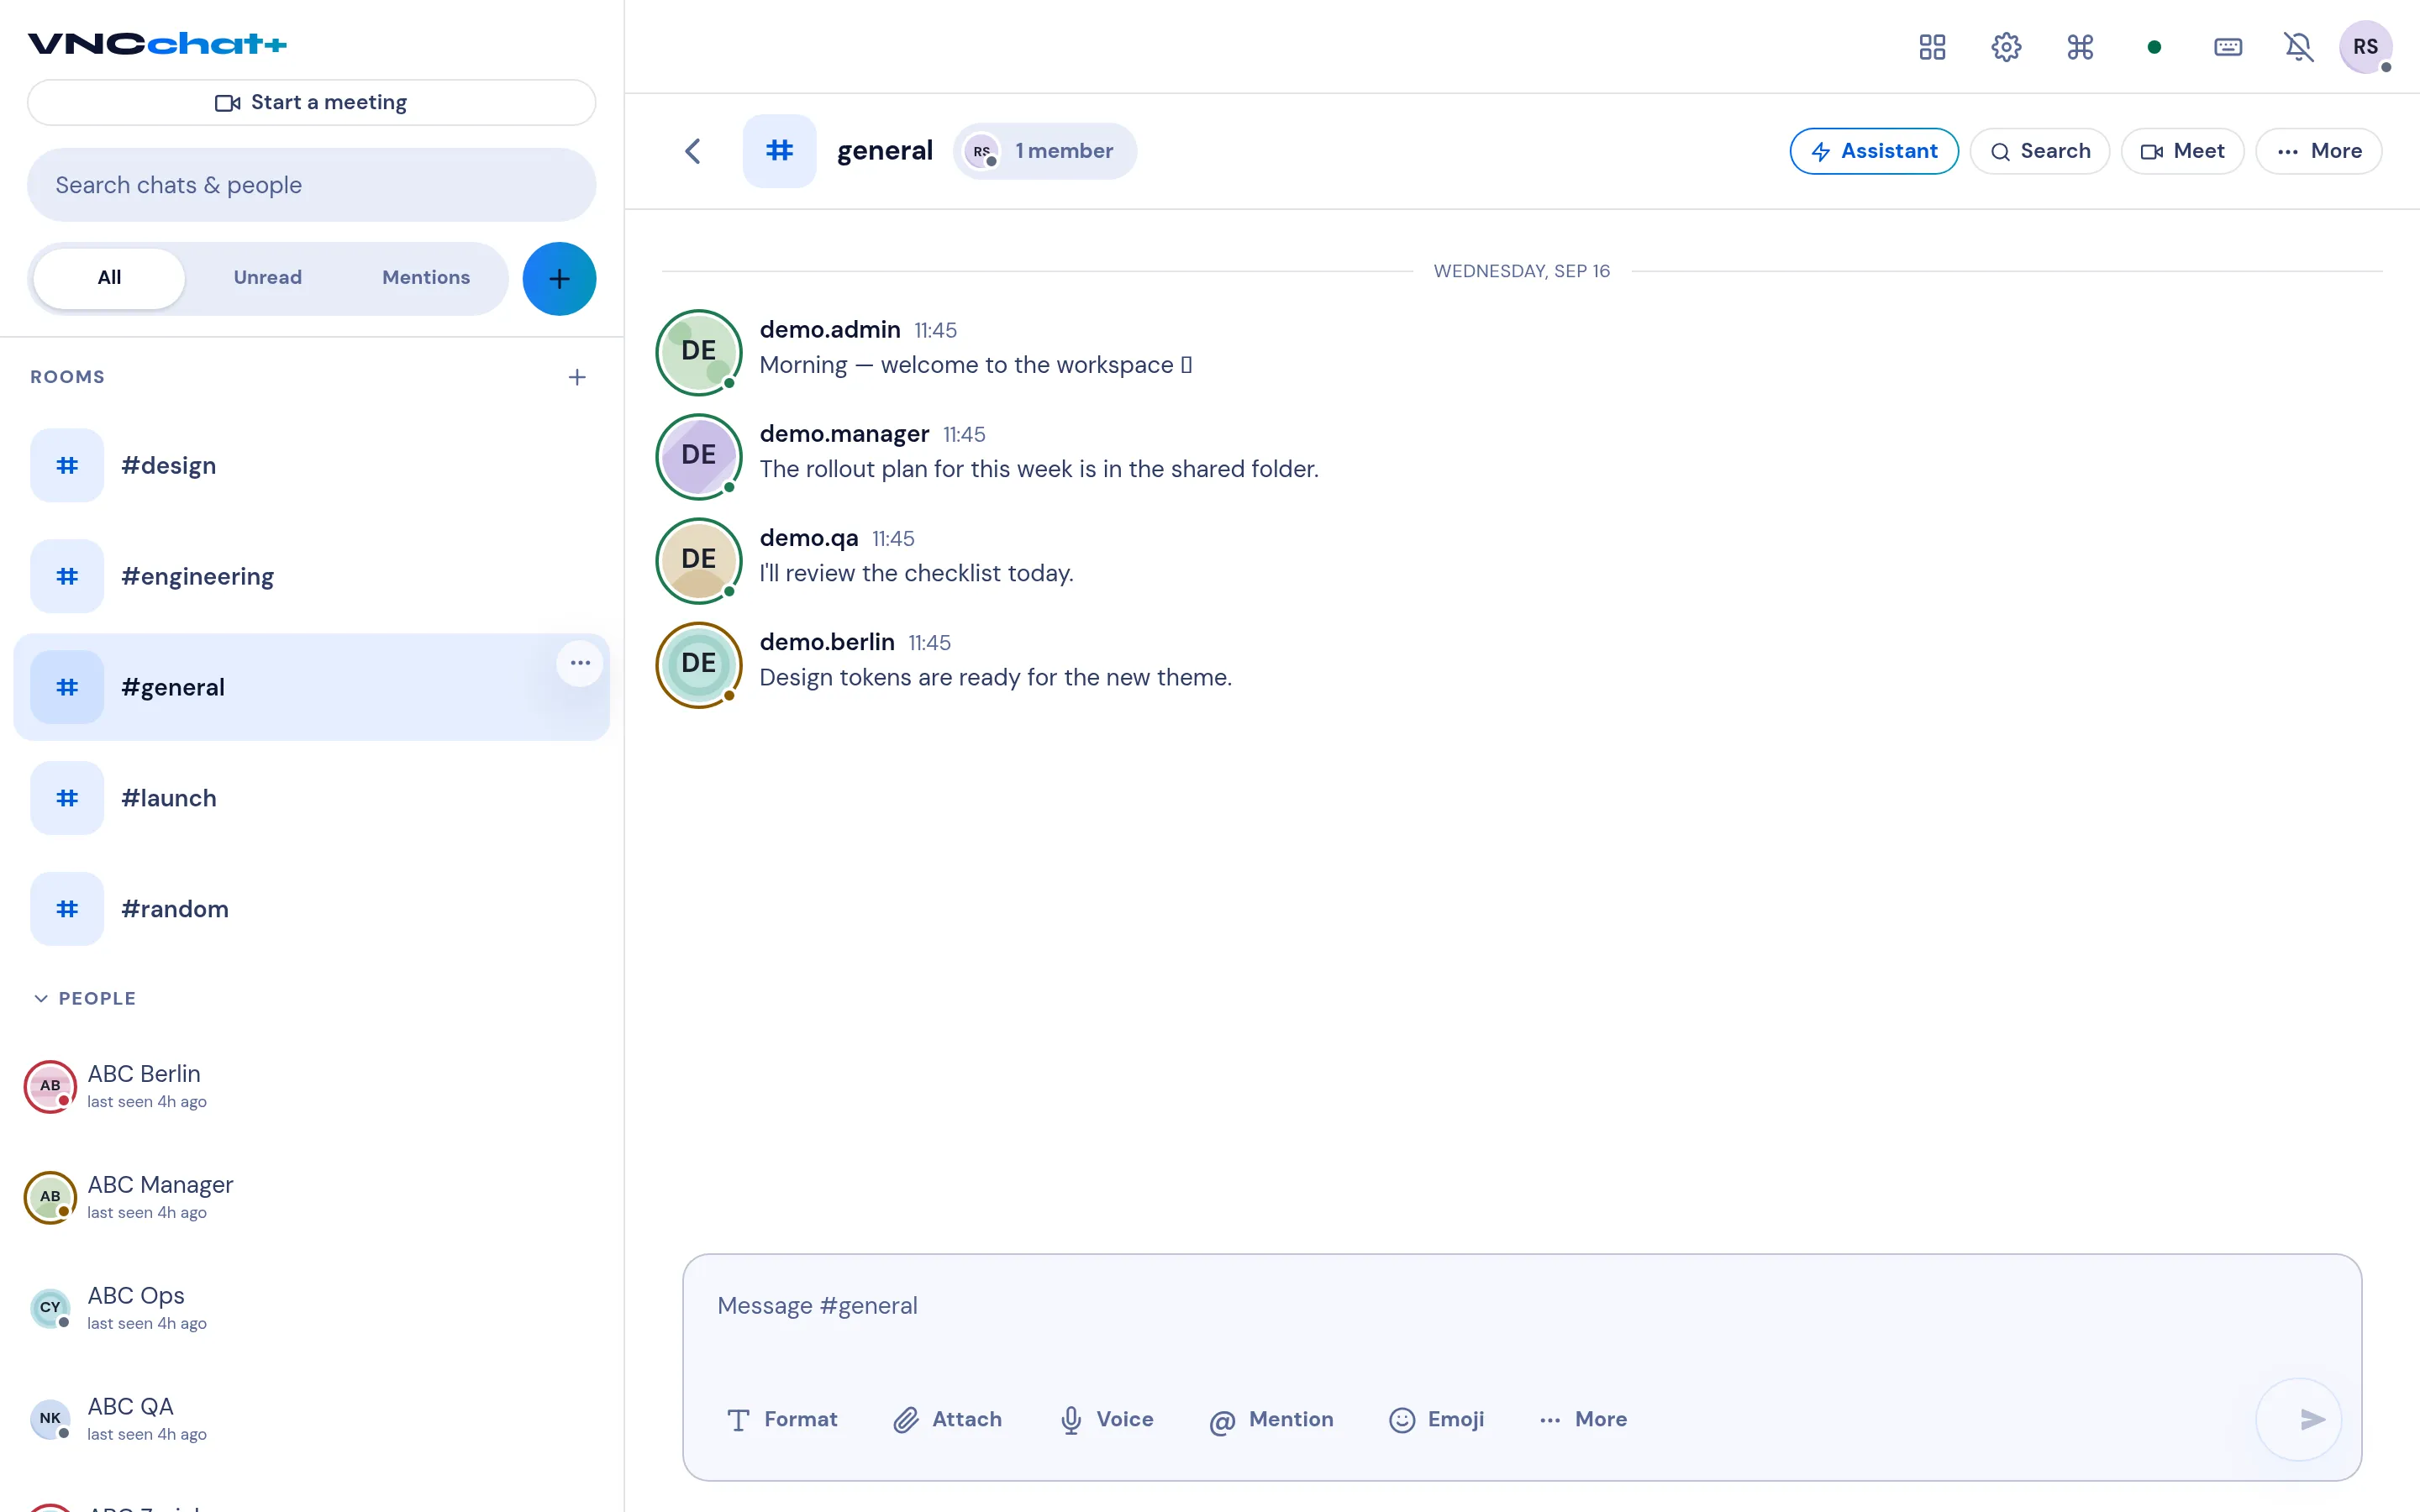Show the 1 member list
2420x1512 pixels.
1044,151
